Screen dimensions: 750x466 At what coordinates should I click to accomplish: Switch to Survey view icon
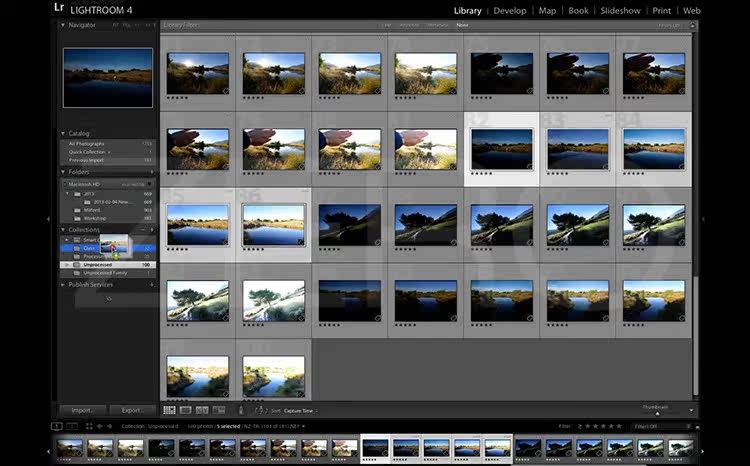pyautogui.click(x=219, y=410)
